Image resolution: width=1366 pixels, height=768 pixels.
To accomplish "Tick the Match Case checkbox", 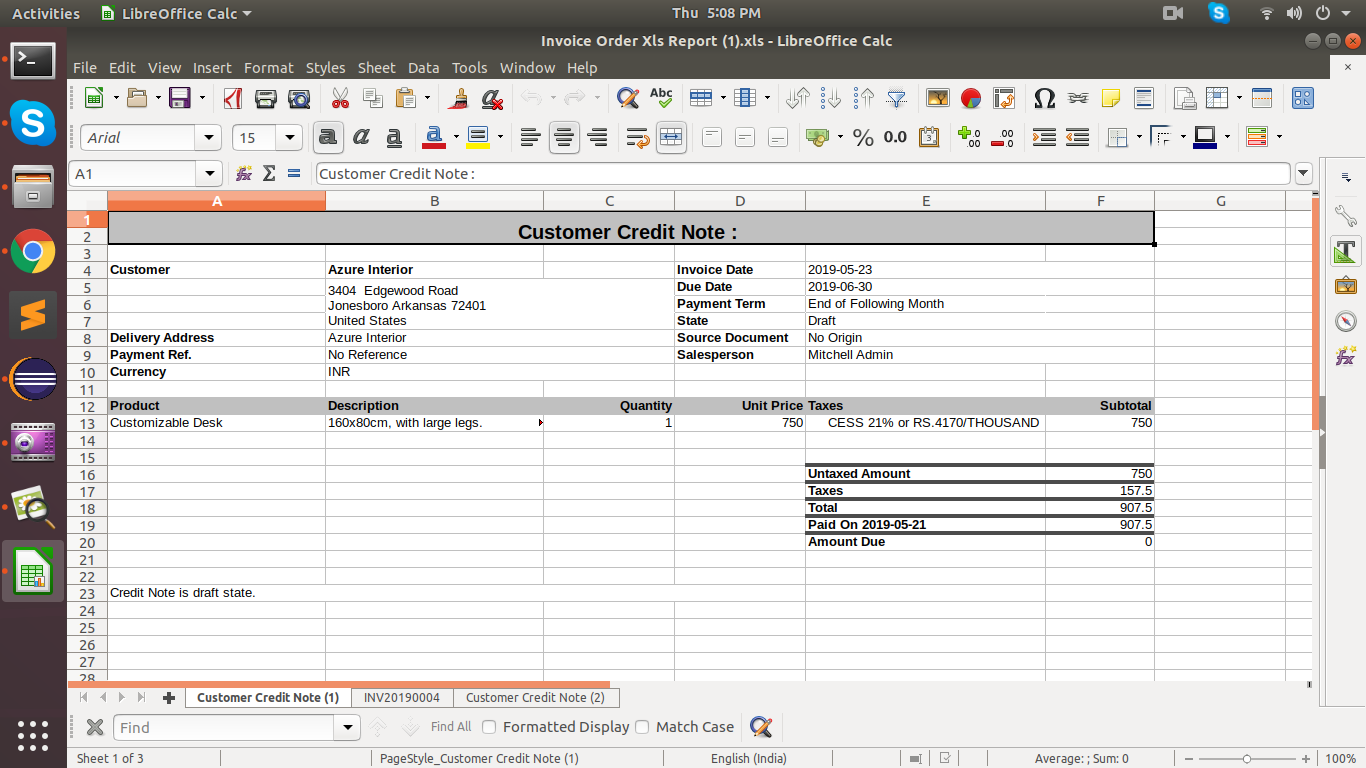I will 642,727.
